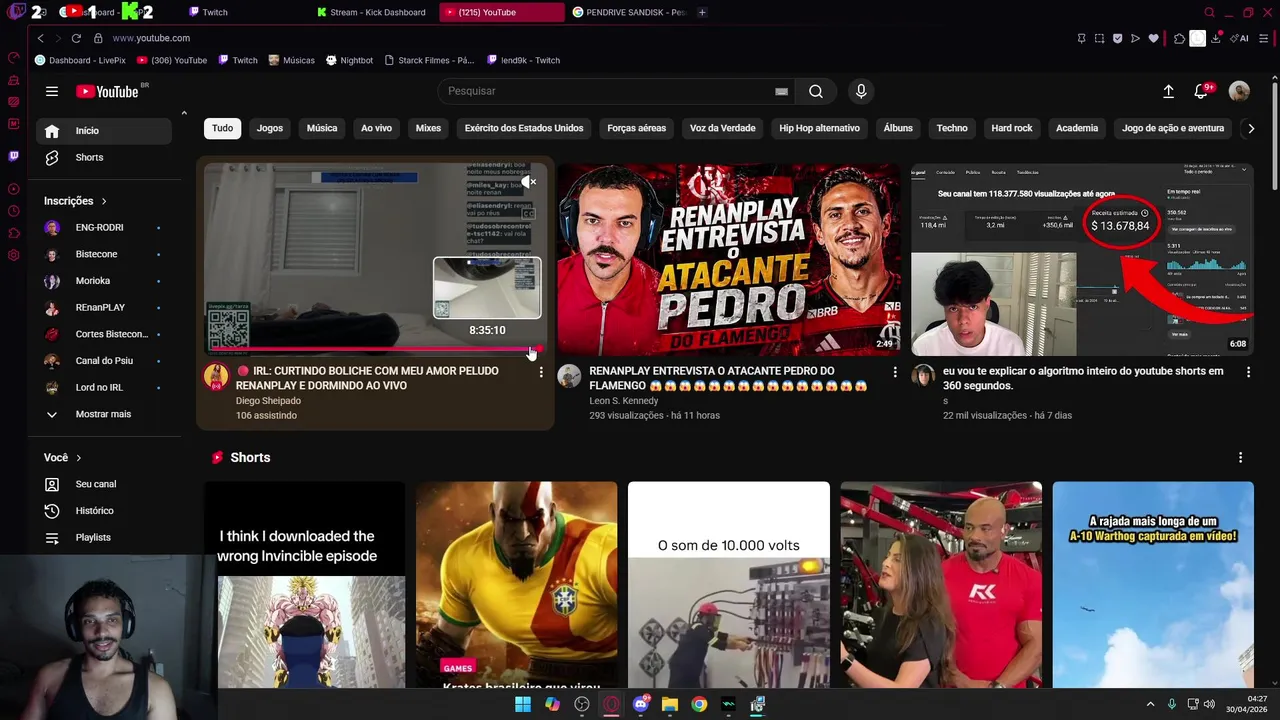This screenshot has width=1280, height=720.
Task: Select the Música category chip
Action: pos(322,128)
